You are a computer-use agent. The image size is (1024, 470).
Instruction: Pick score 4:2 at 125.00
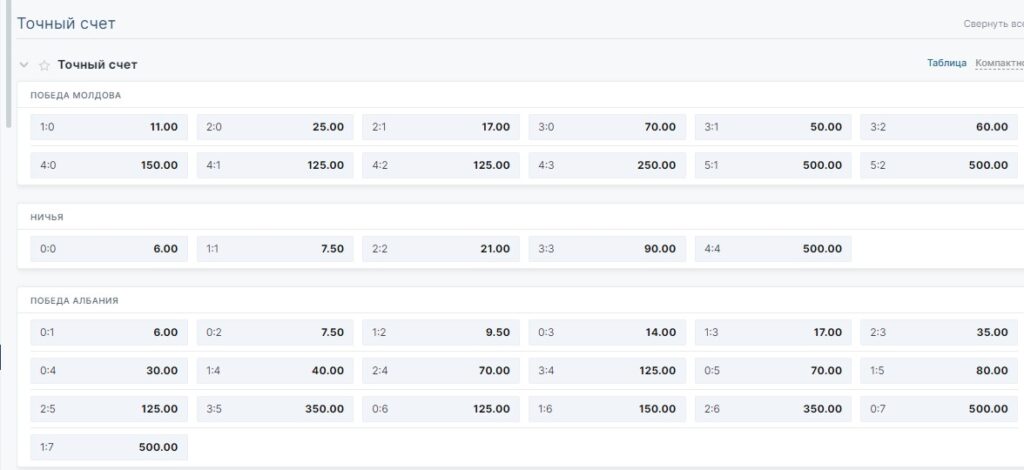point(441,165)
